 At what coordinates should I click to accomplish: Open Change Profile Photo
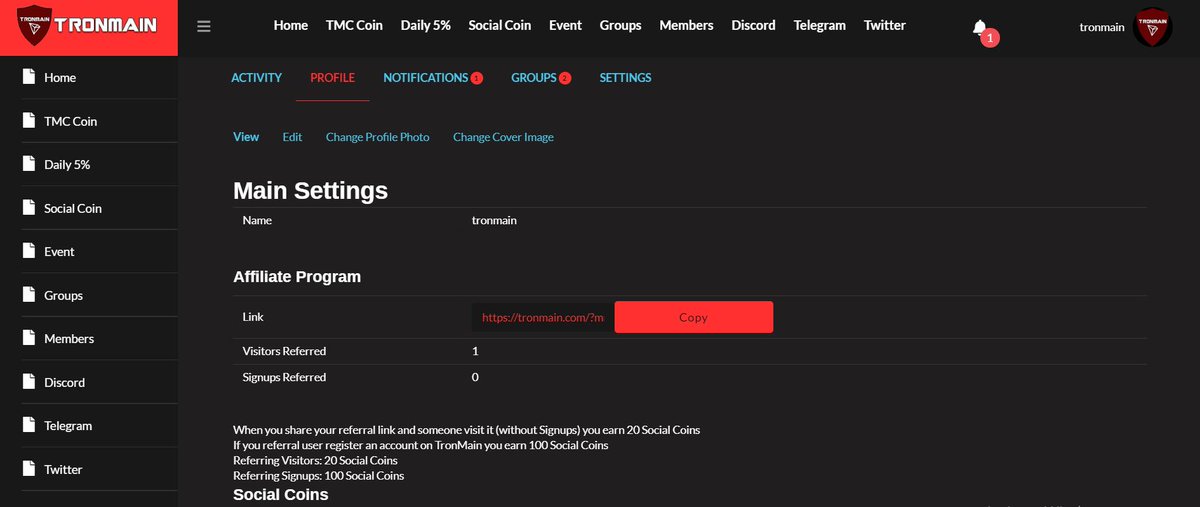click(x=377, y=137)
